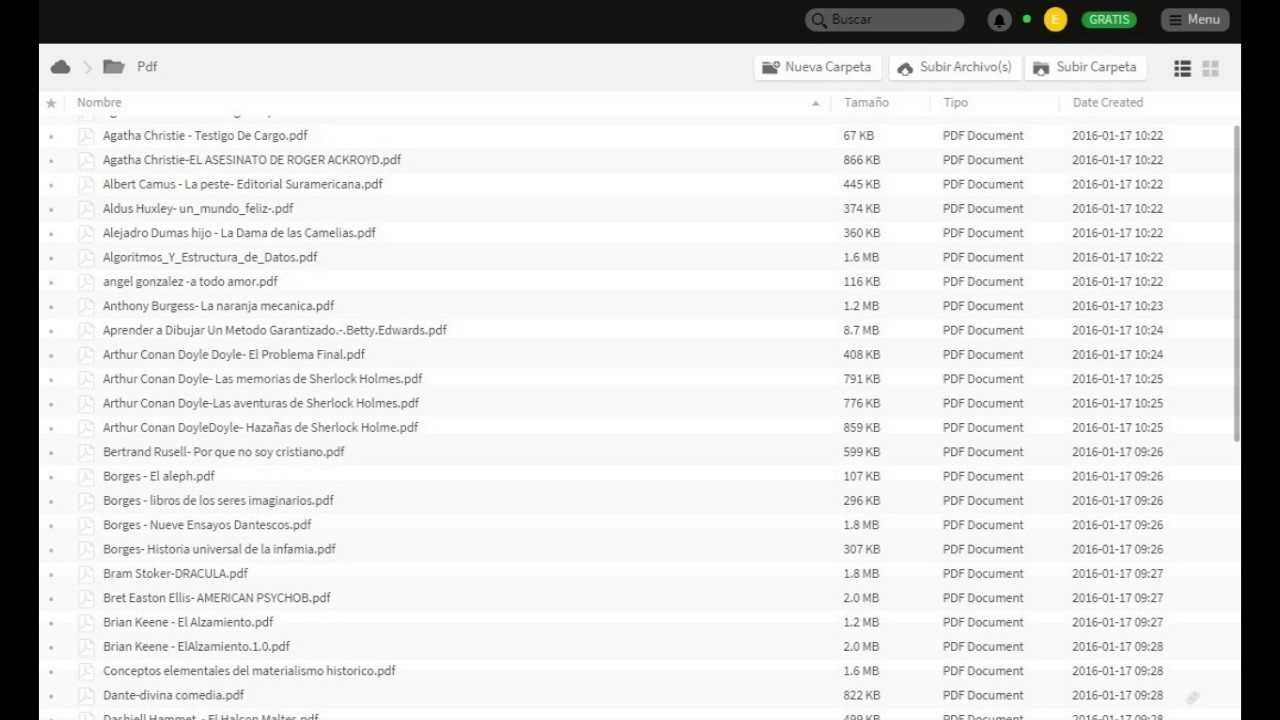Select Arthur Conan Doyle-Las aventuras de Sherlock Holmes.pdf
1280x720 pixels.
(x=260, y=403)
